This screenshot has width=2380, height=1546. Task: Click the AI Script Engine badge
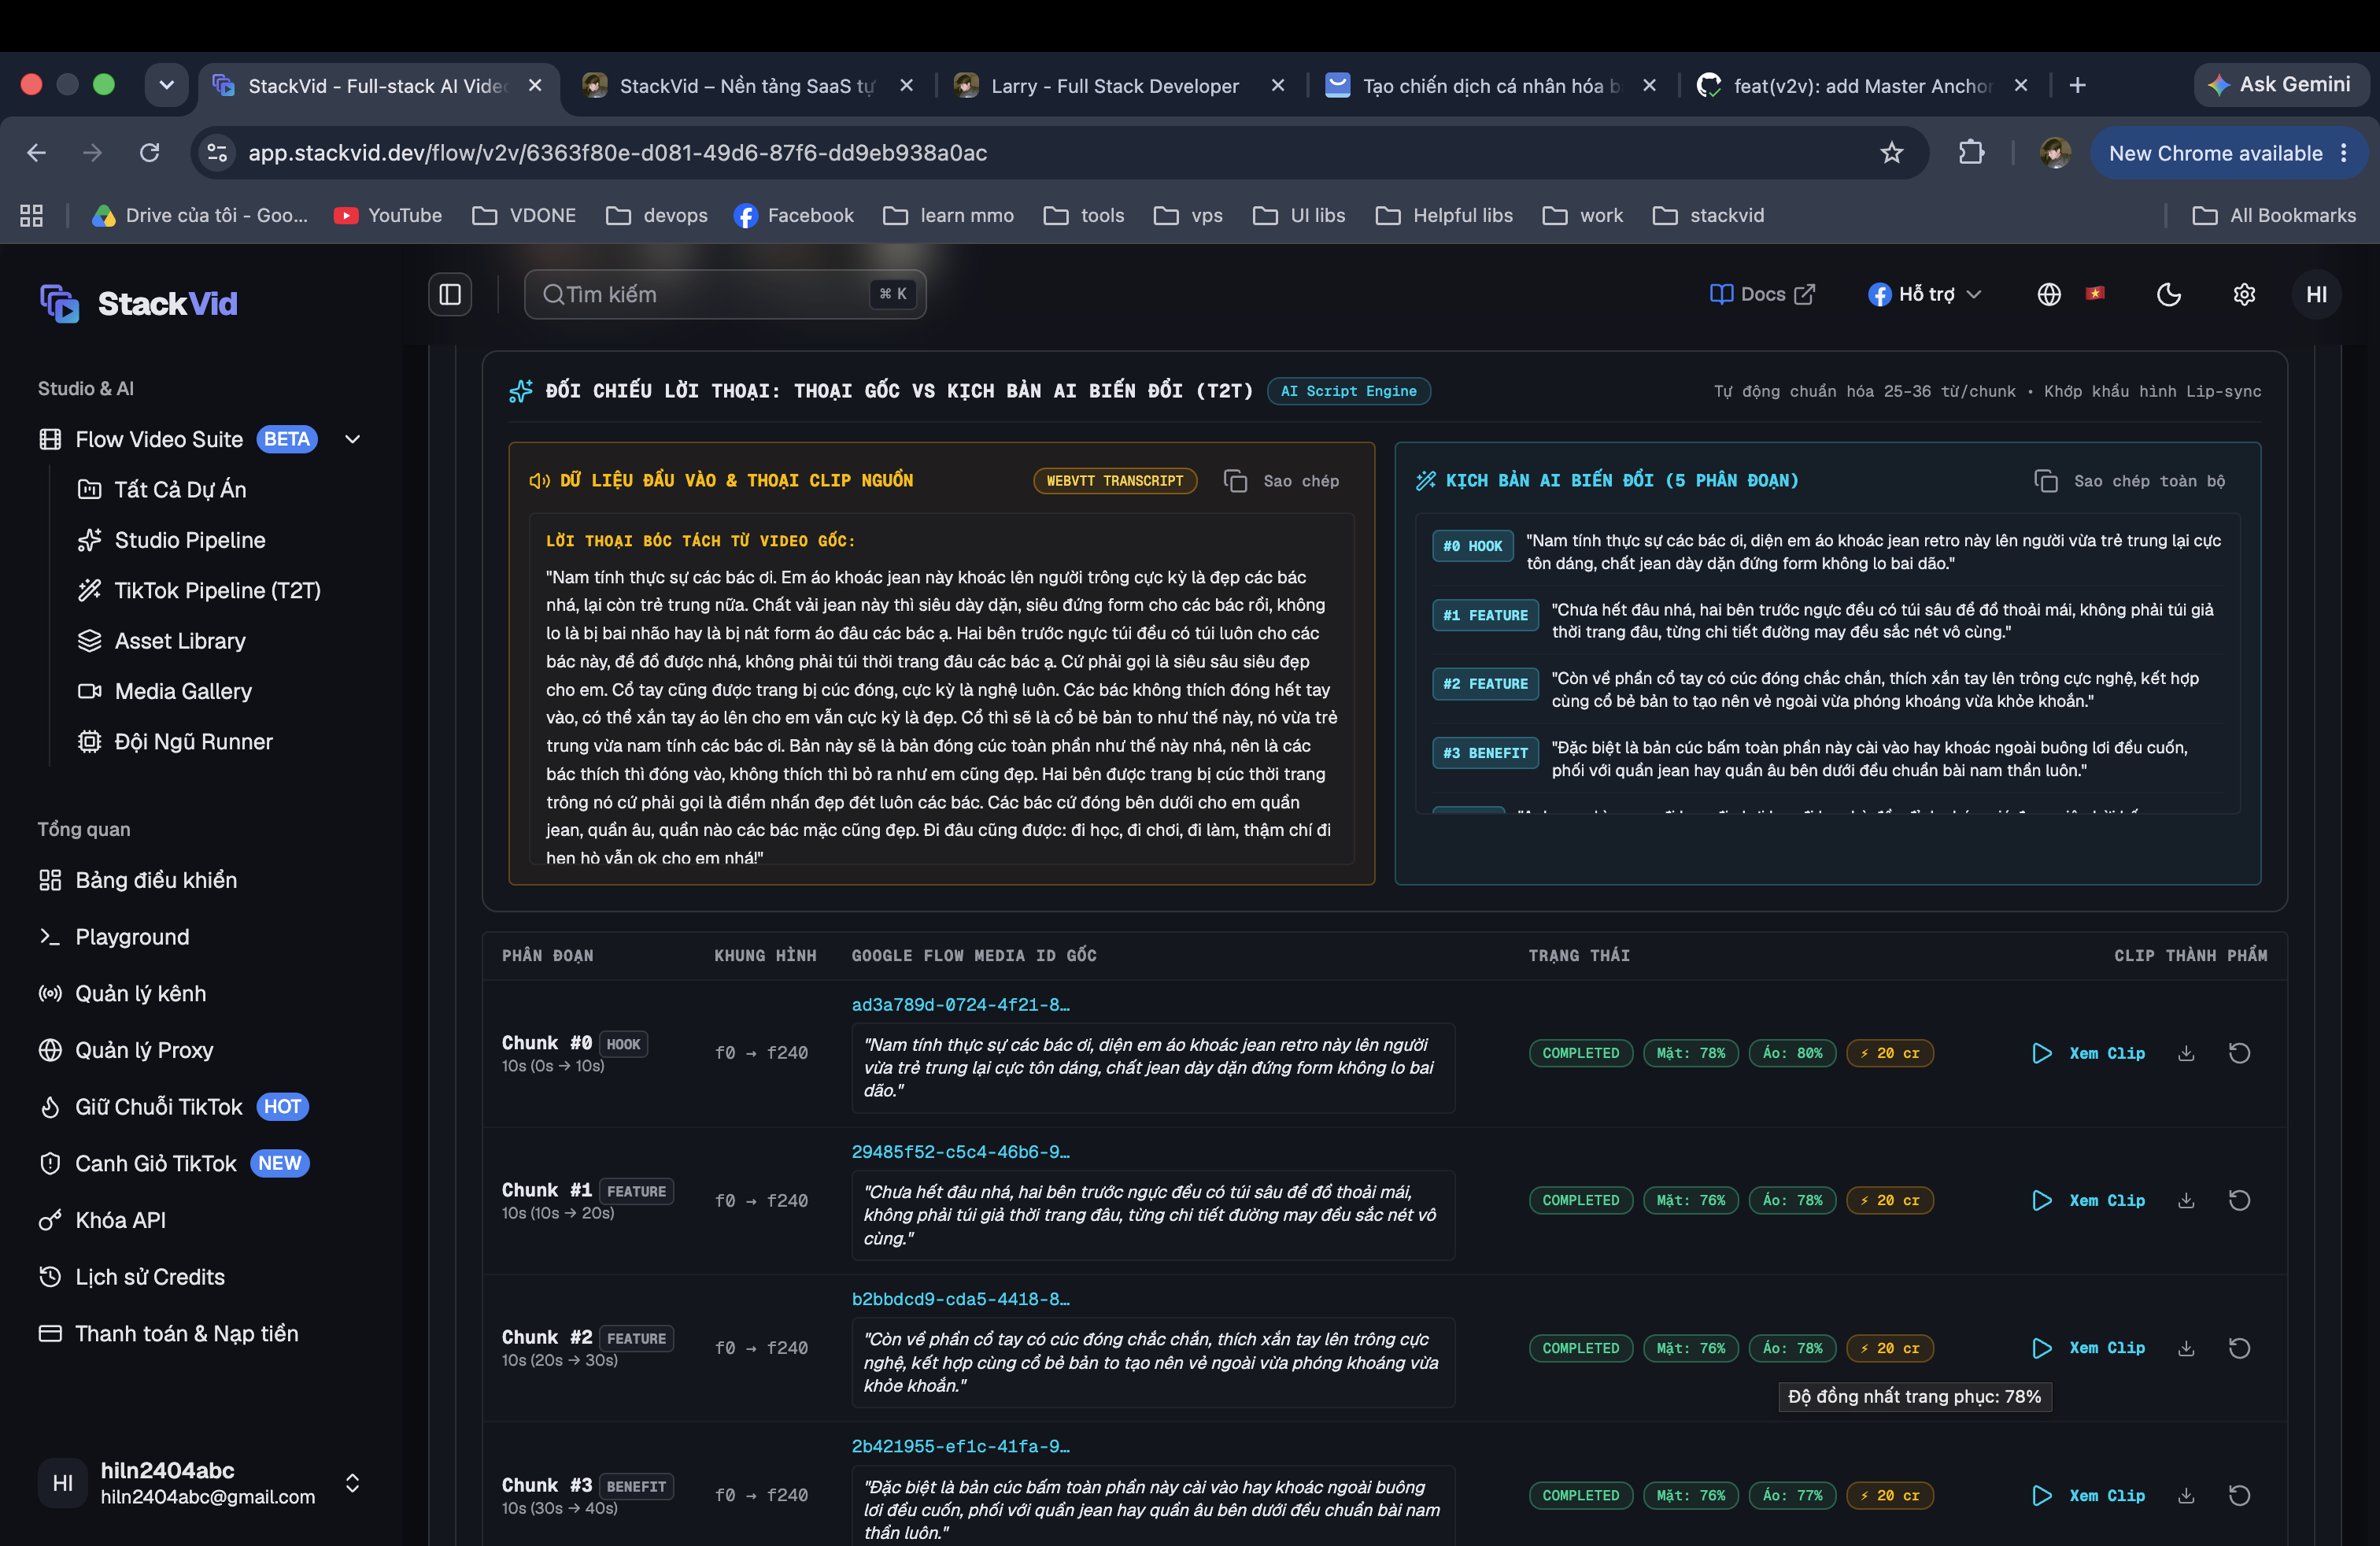1348,391
